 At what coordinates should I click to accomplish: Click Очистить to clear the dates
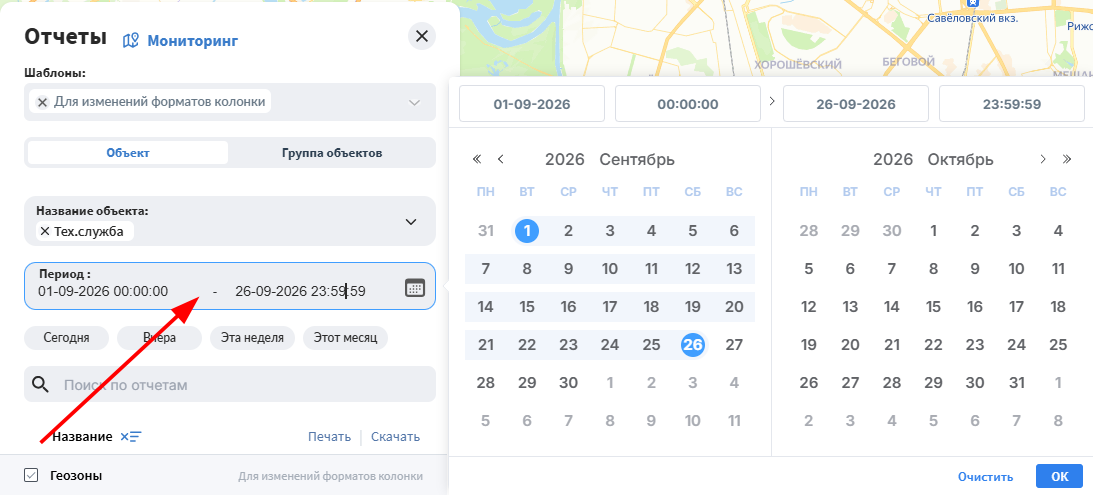coord(985,477)
